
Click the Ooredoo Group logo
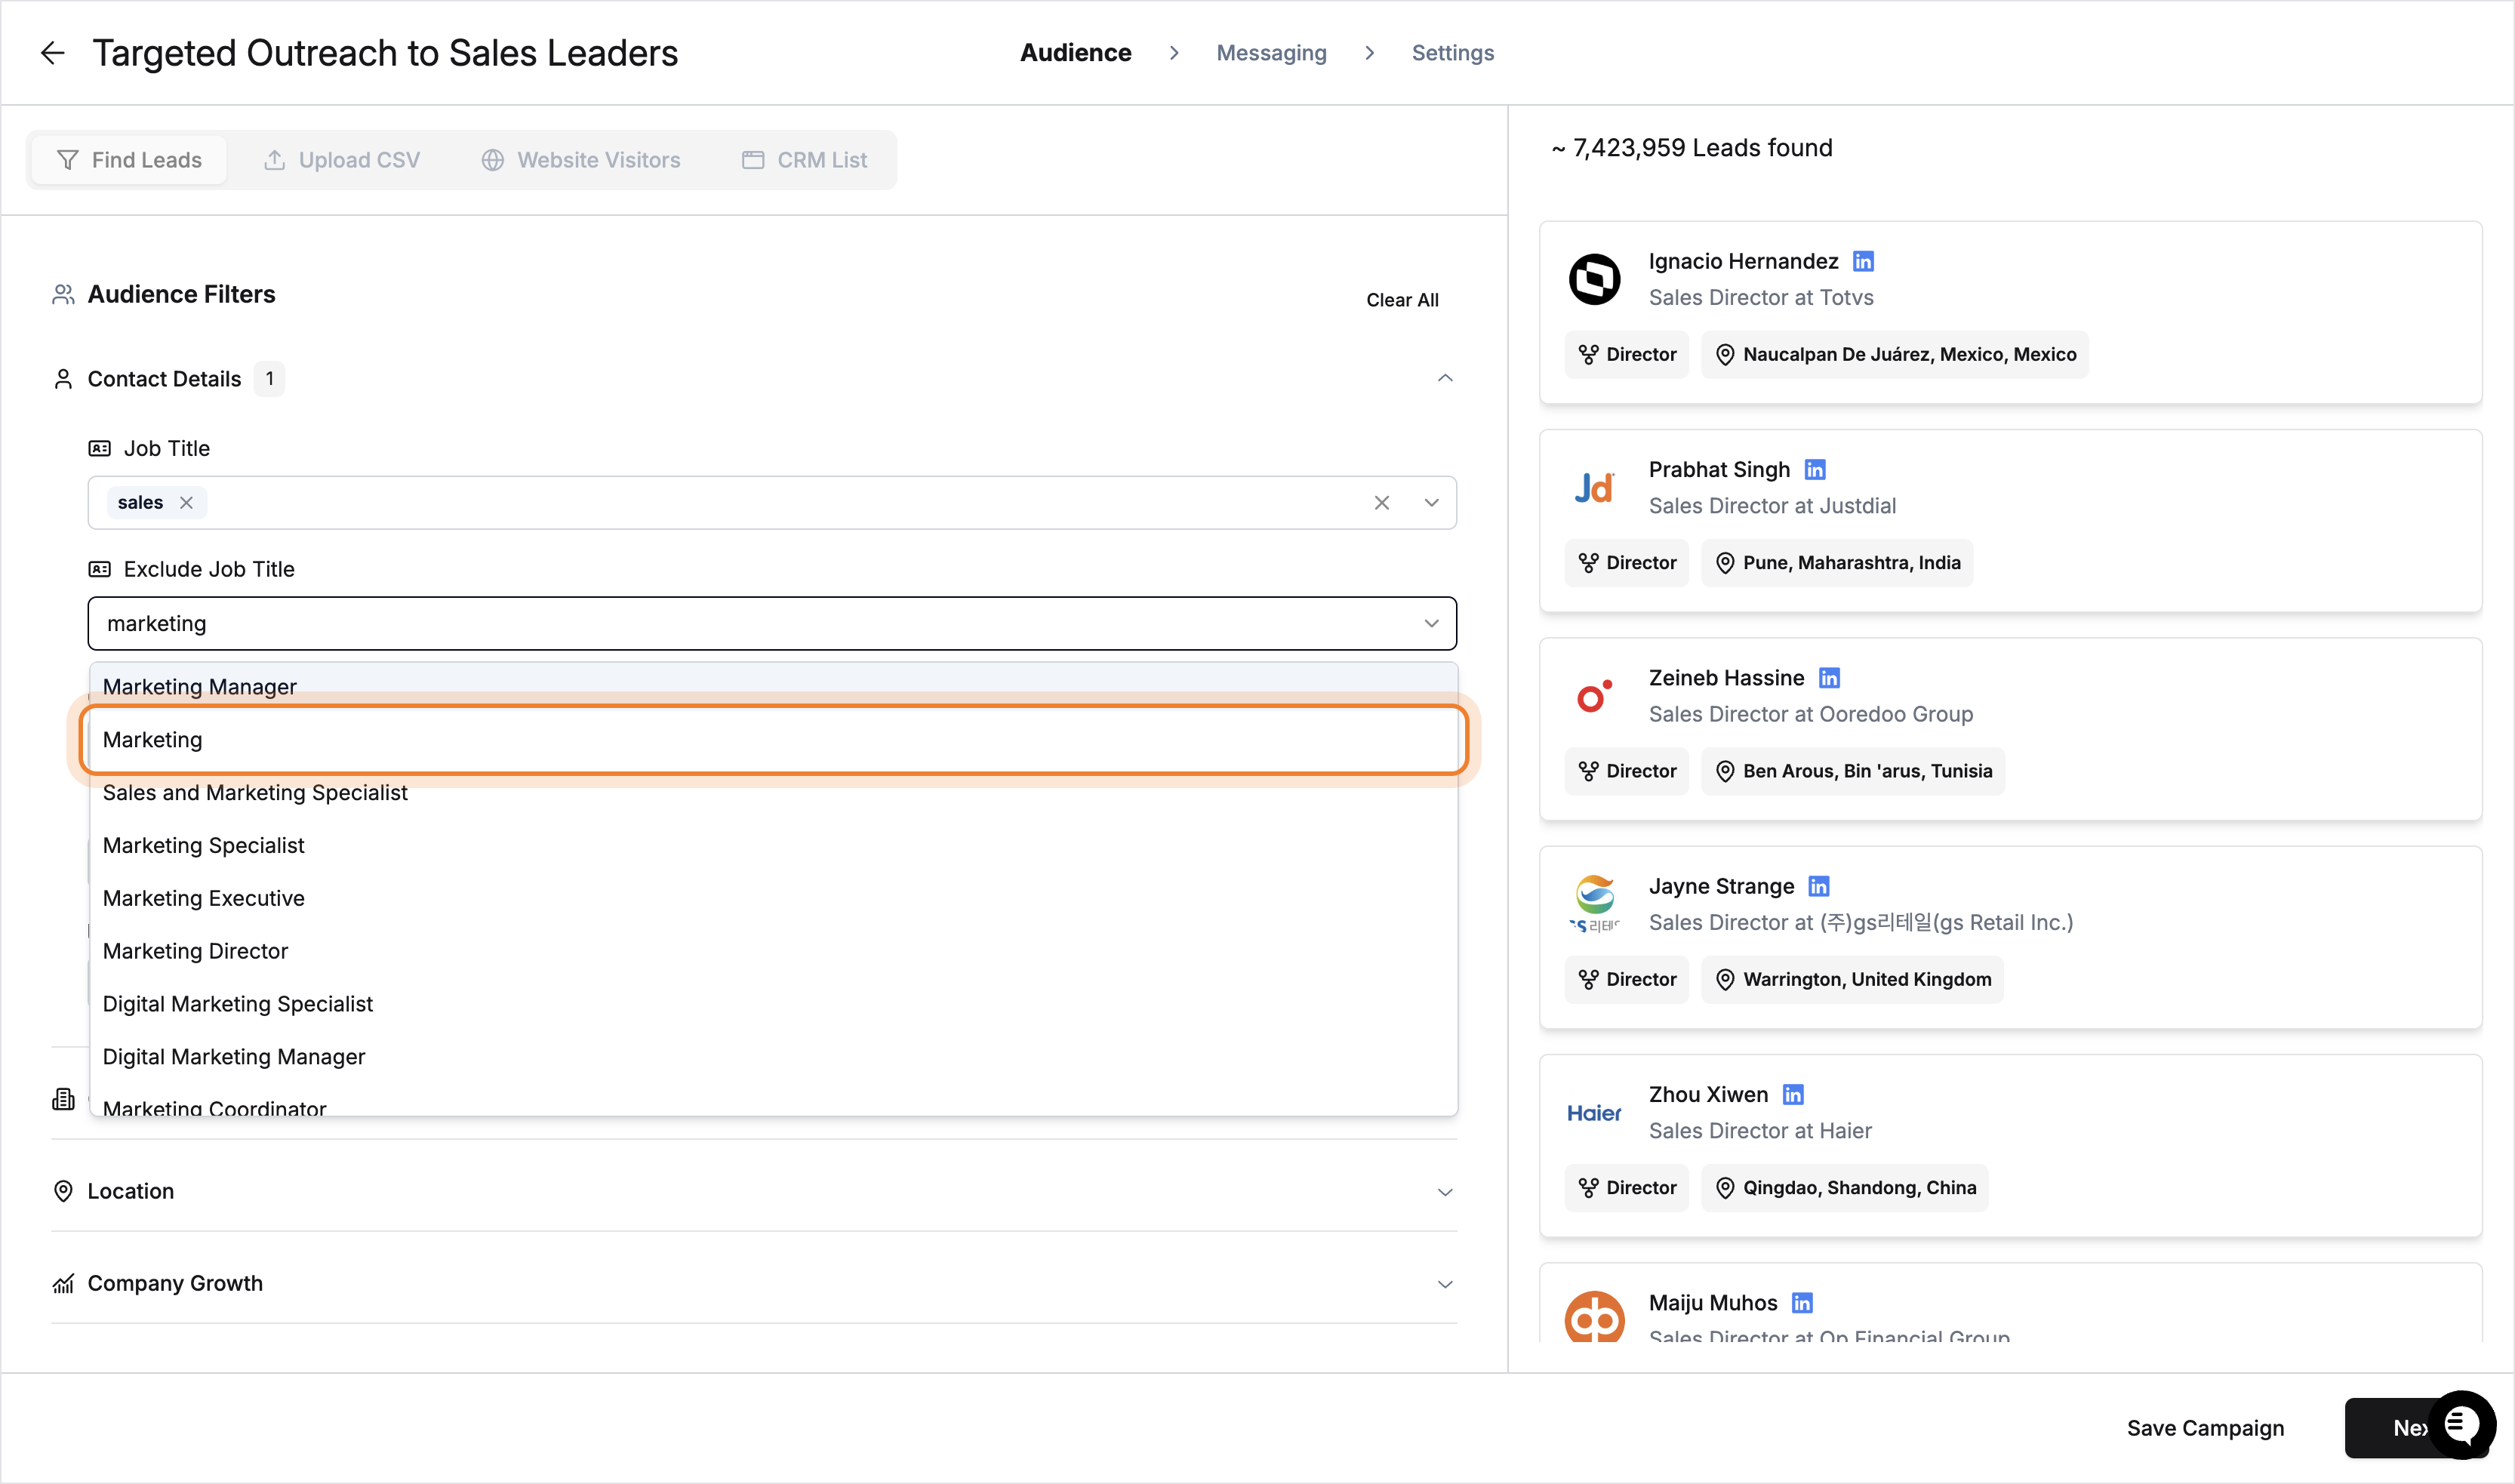1594,696
